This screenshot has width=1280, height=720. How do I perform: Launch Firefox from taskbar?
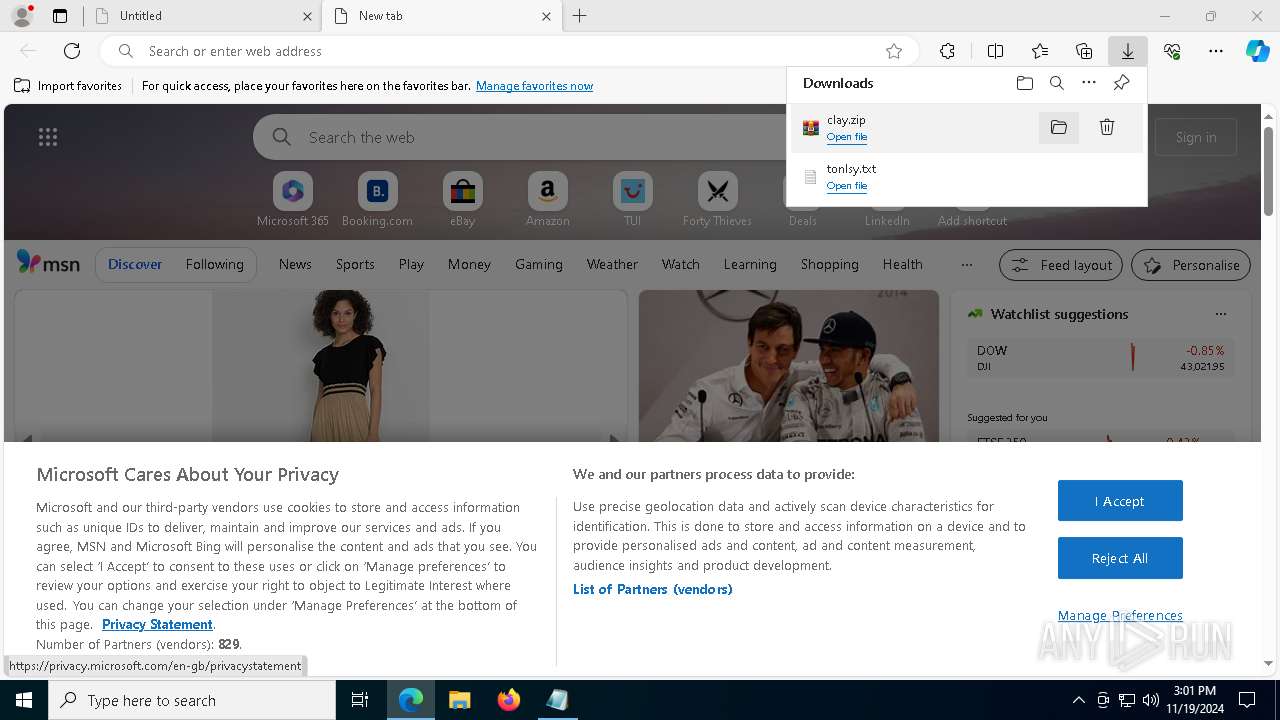[x=508, y=700]
